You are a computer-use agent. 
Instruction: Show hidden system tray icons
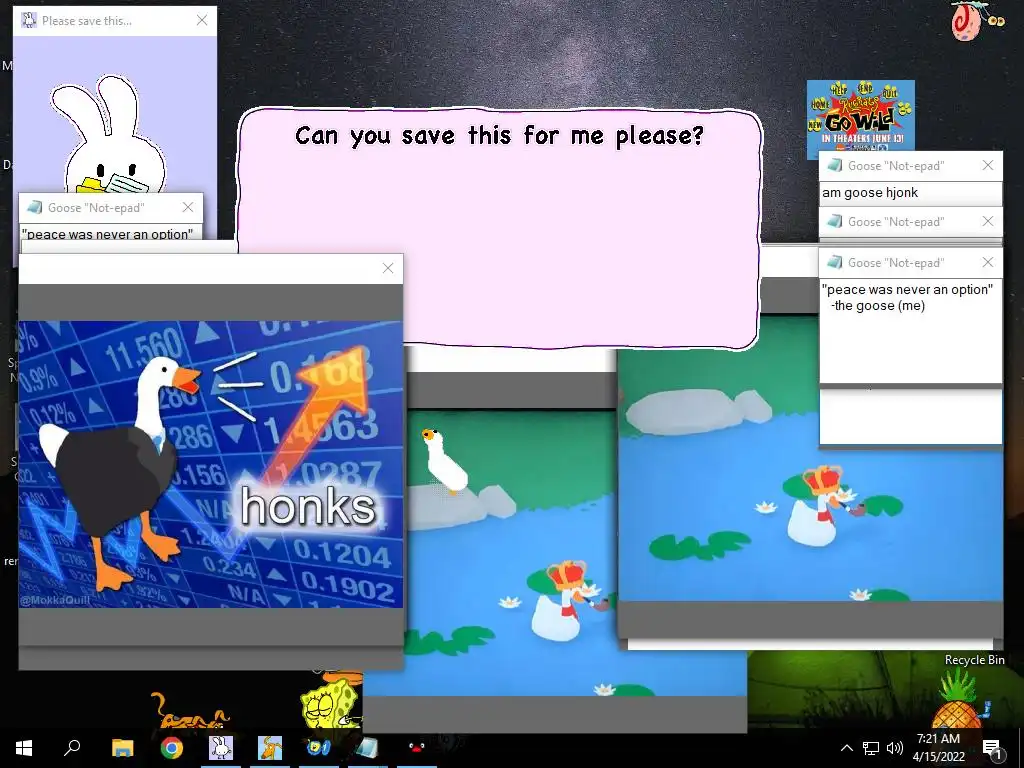(846, 748)
